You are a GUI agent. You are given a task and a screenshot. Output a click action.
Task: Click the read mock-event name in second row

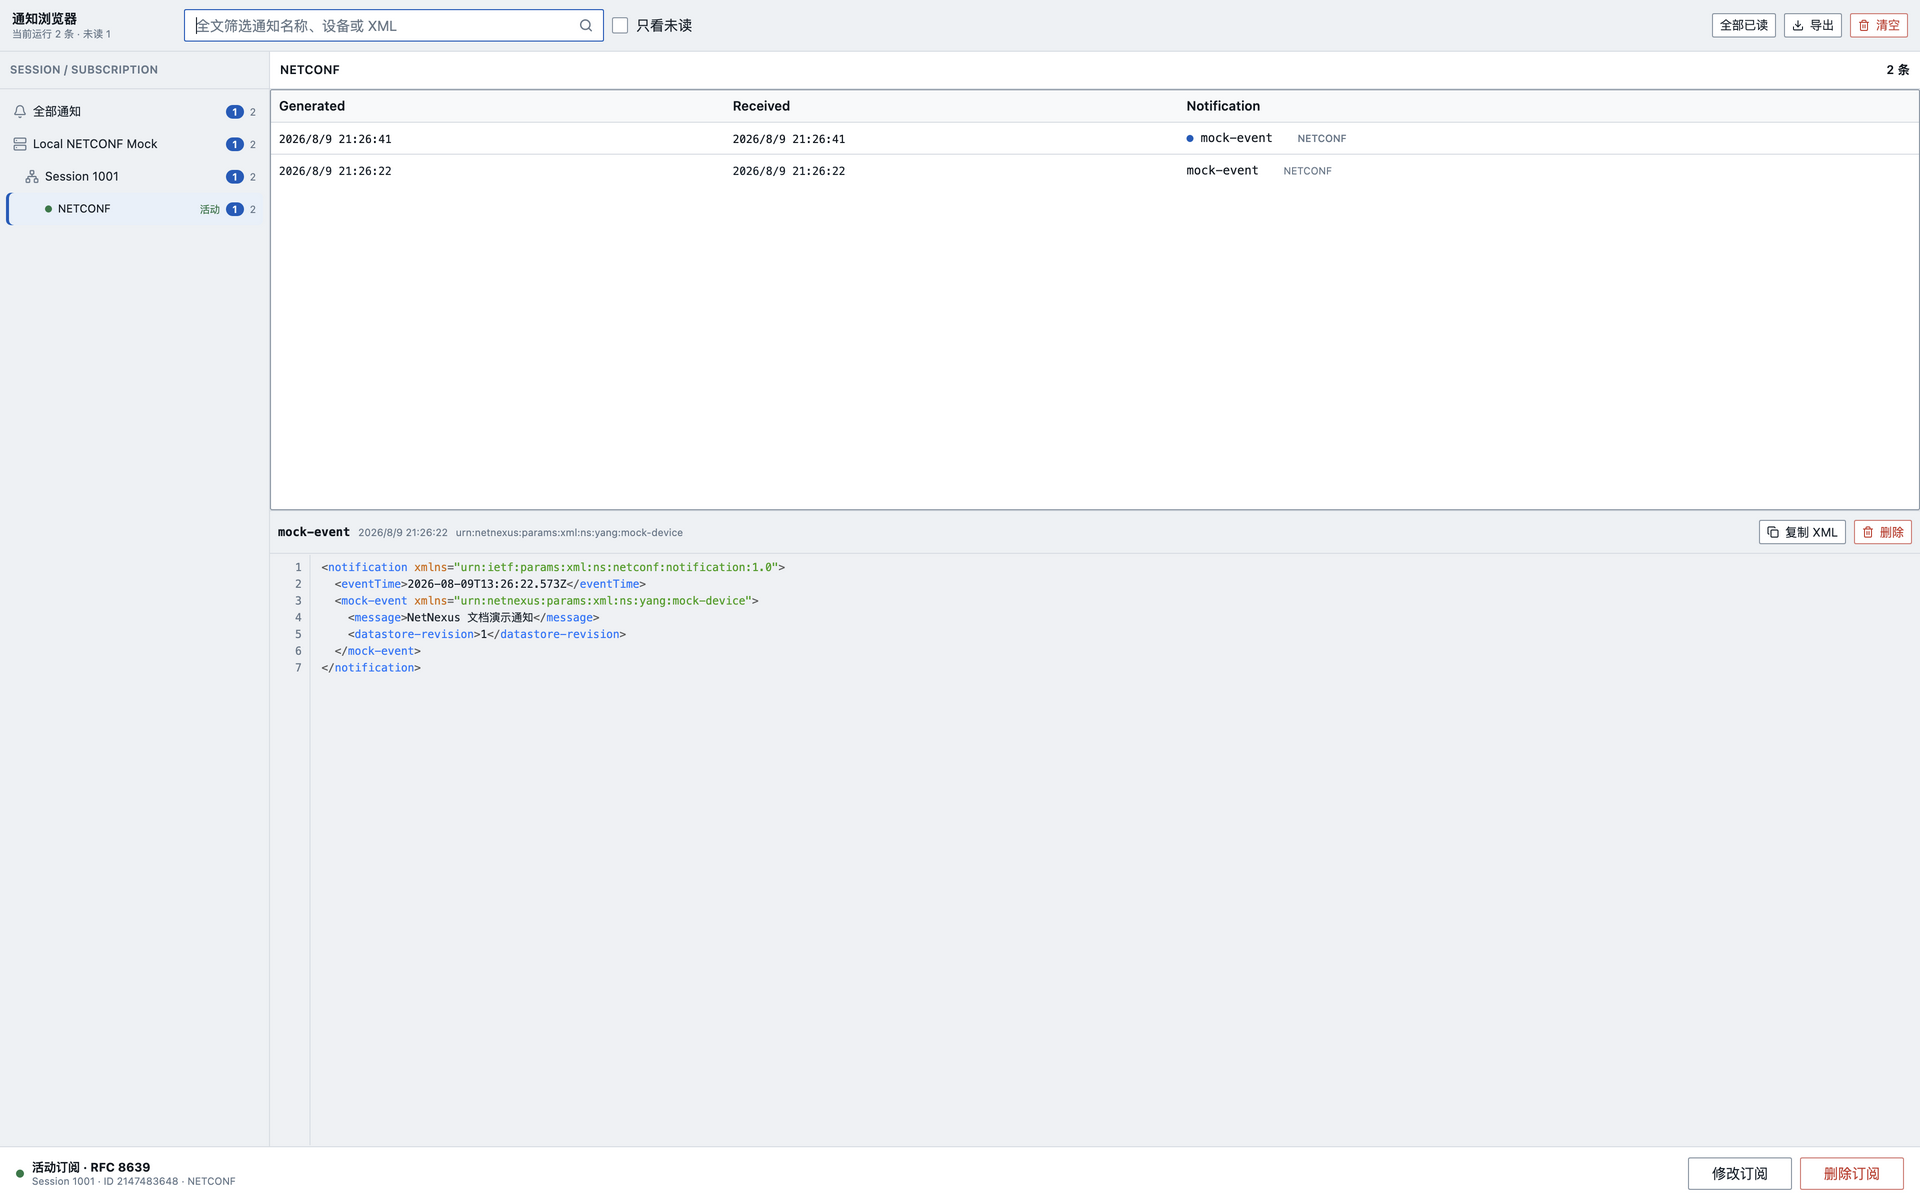(1222, 171)
